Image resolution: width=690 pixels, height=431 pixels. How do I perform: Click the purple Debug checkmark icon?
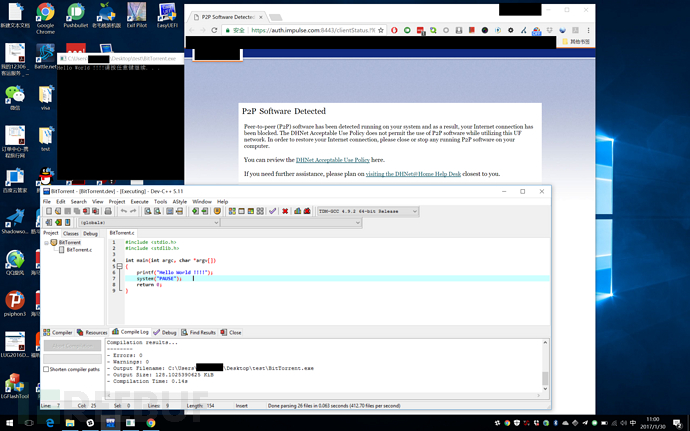pos(272,211)
